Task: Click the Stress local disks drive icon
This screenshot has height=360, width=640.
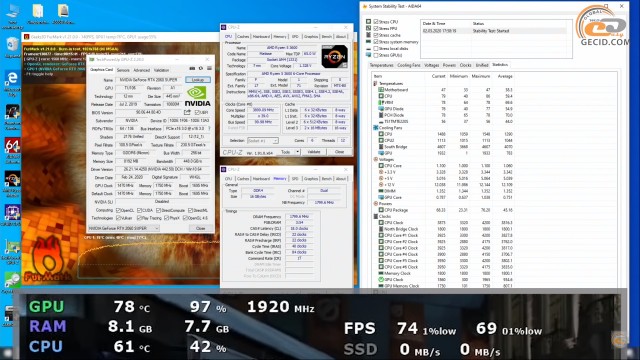Action: [369, 48]
